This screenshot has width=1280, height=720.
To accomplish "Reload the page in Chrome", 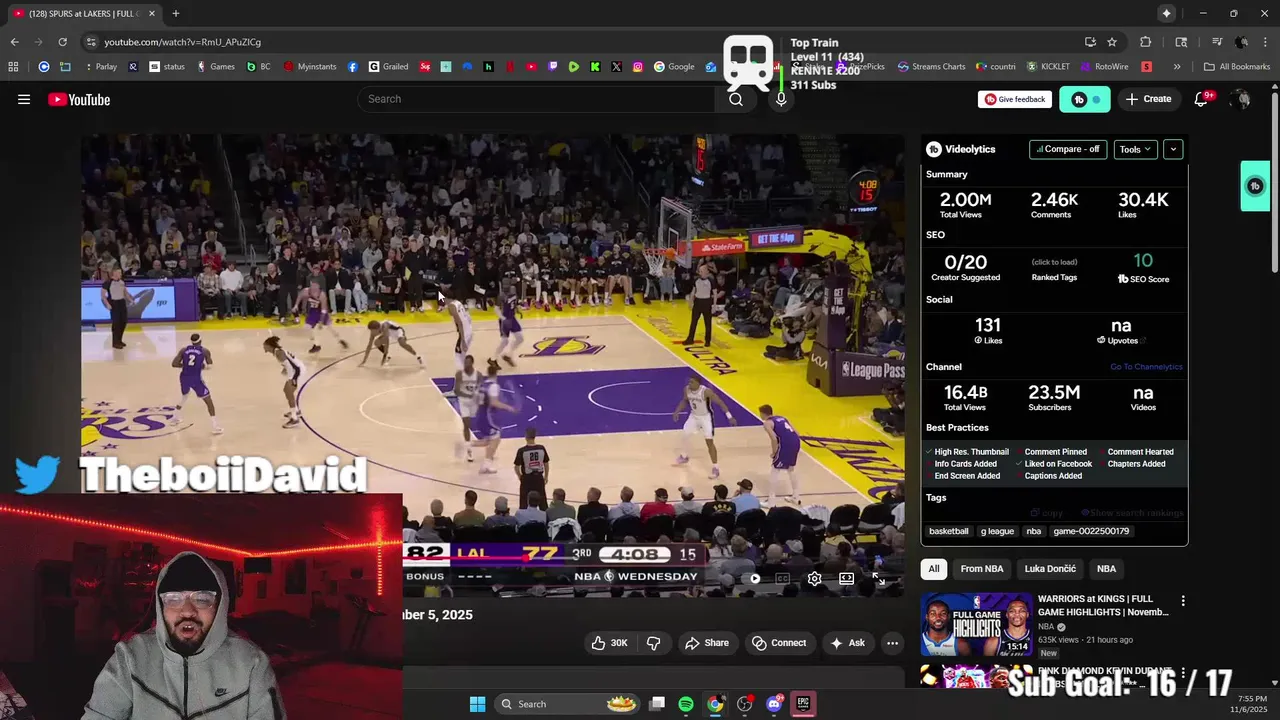I will 62,42.
